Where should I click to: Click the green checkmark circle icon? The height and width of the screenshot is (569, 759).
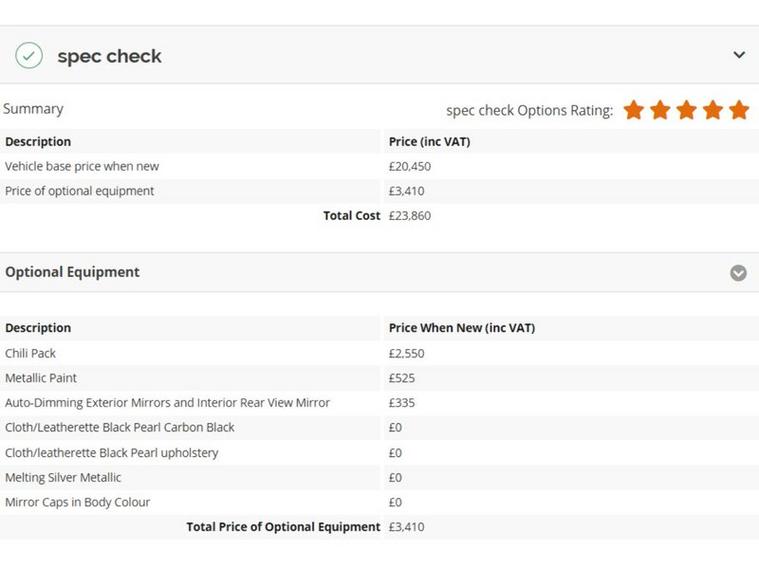point(29,56)
